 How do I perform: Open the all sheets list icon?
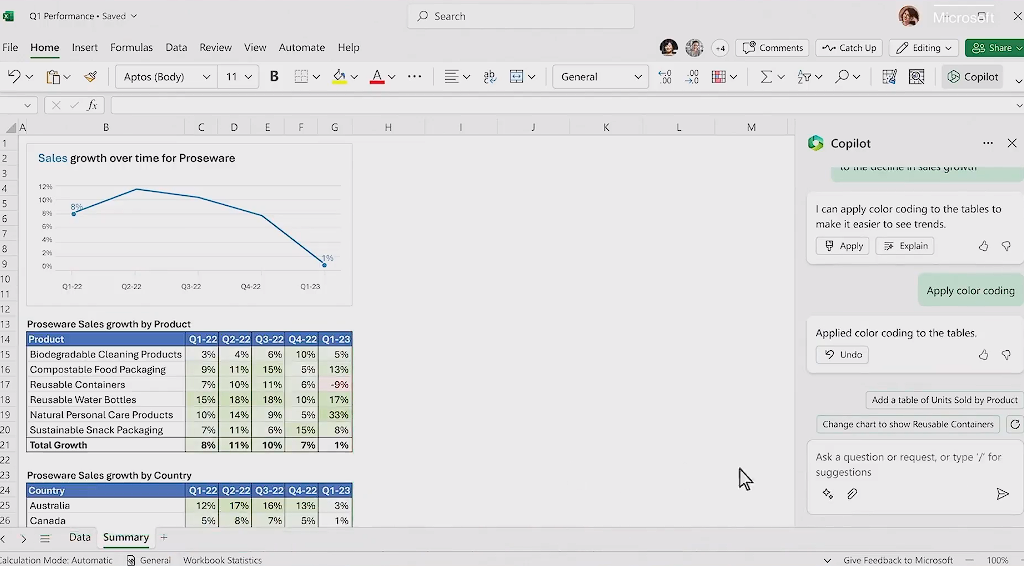pyautogui.click(x=44, y=538)
